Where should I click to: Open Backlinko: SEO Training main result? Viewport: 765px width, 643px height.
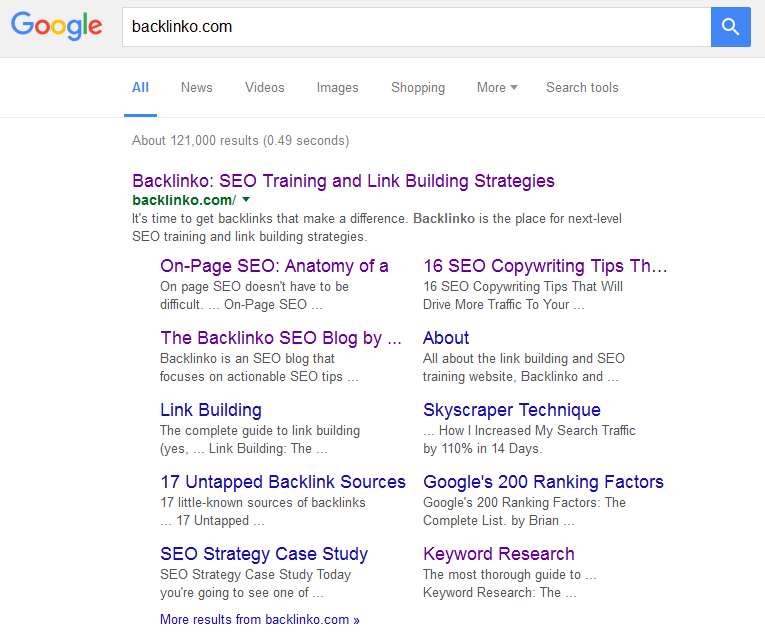[x=343, y=181]
